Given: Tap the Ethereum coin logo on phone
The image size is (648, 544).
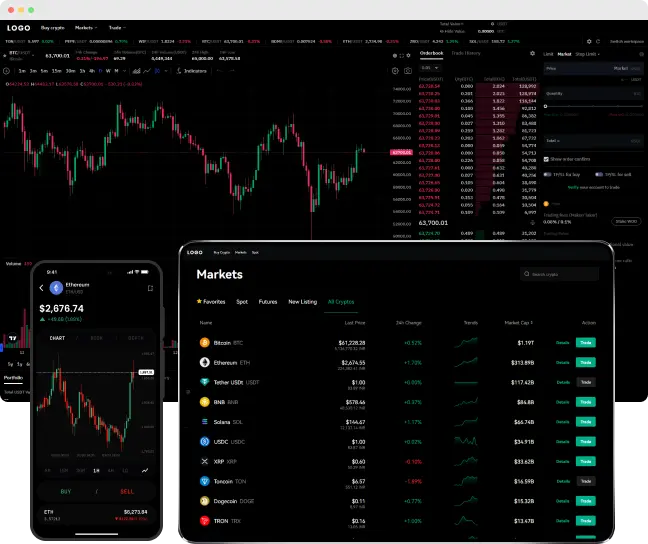Looking at the screenshot, I should 56,288.
